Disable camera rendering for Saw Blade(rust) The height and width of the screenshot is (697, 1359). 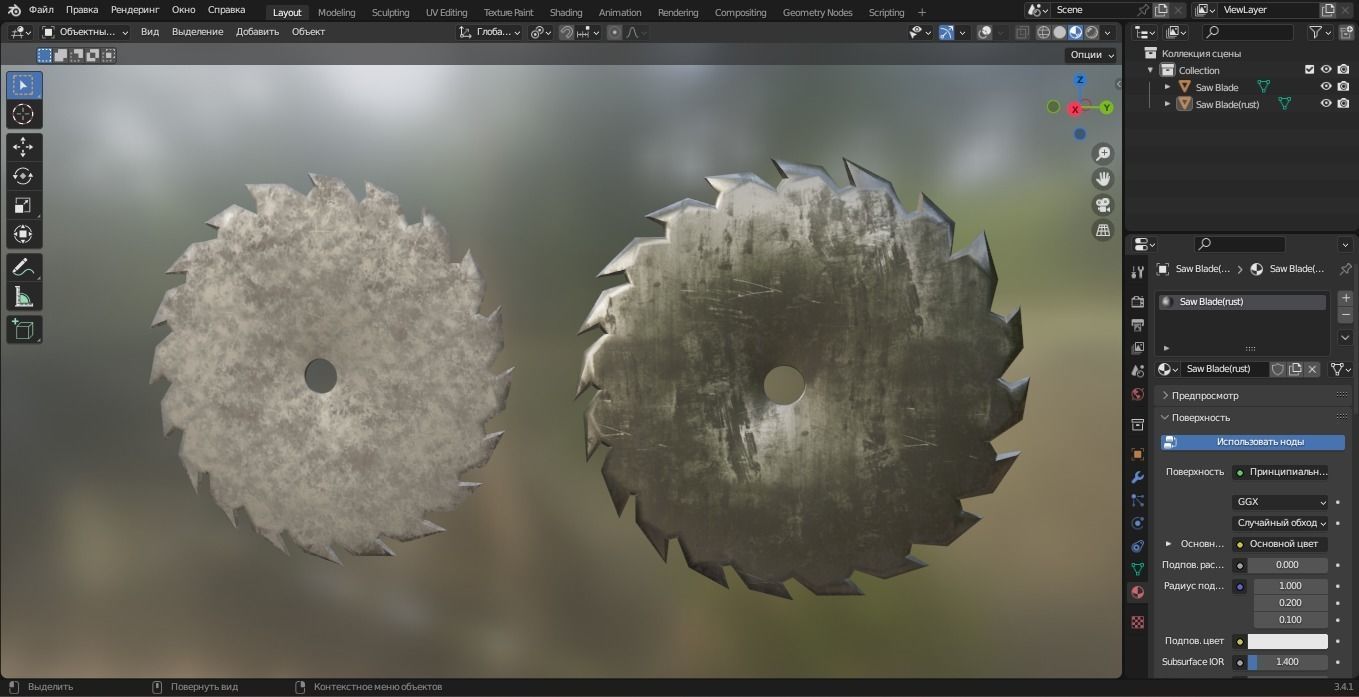pos(1345,104)
